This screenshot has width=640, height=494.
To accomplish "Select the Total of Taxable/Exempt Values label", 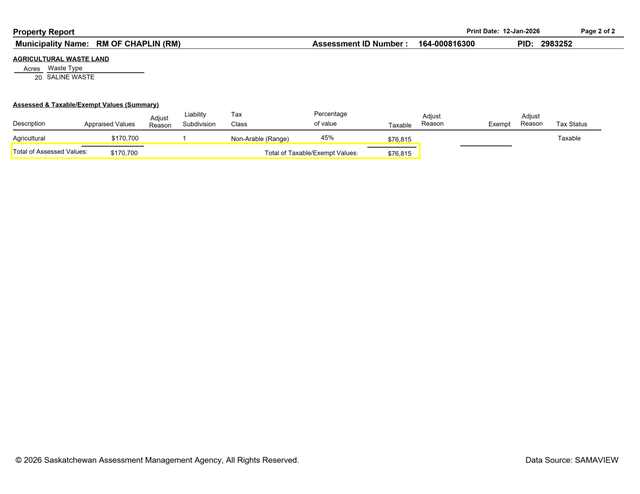I will point(310,153).
